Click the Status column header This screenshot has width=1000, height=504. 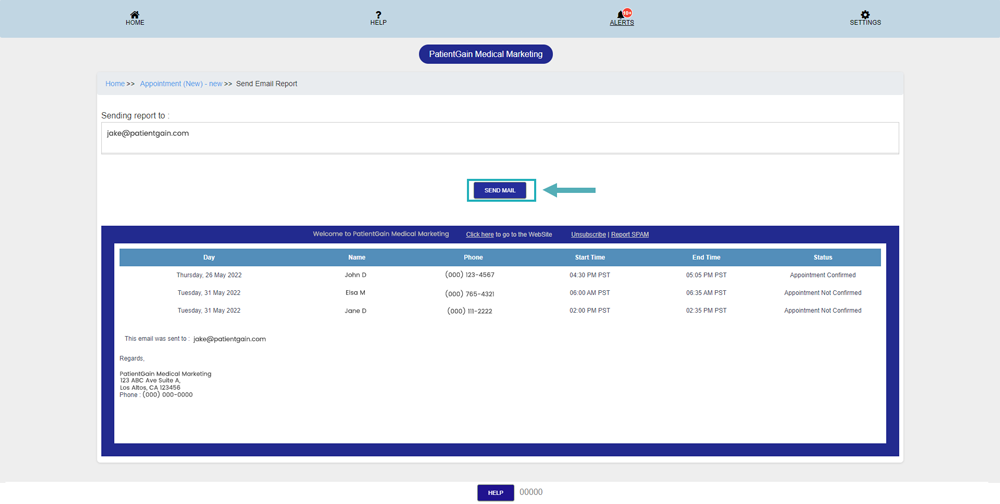click(823, 258)
